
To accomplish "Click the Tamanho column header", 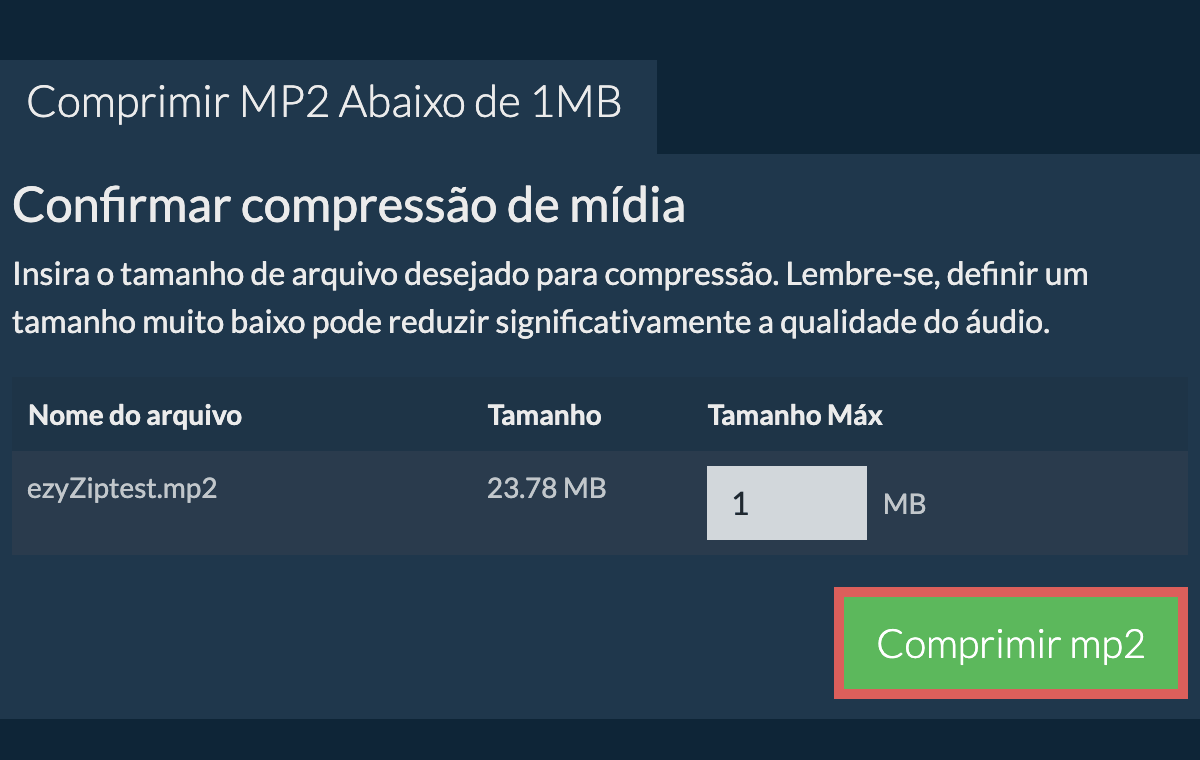I will [544, 415].
